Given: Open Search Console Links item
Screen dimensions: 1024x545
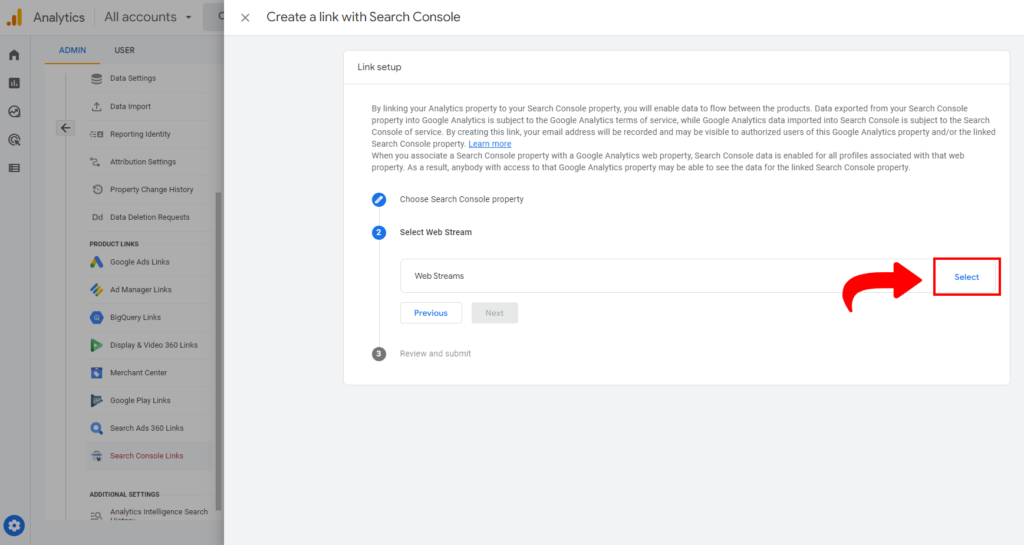Looking at the screenshot, I should 149,456.
